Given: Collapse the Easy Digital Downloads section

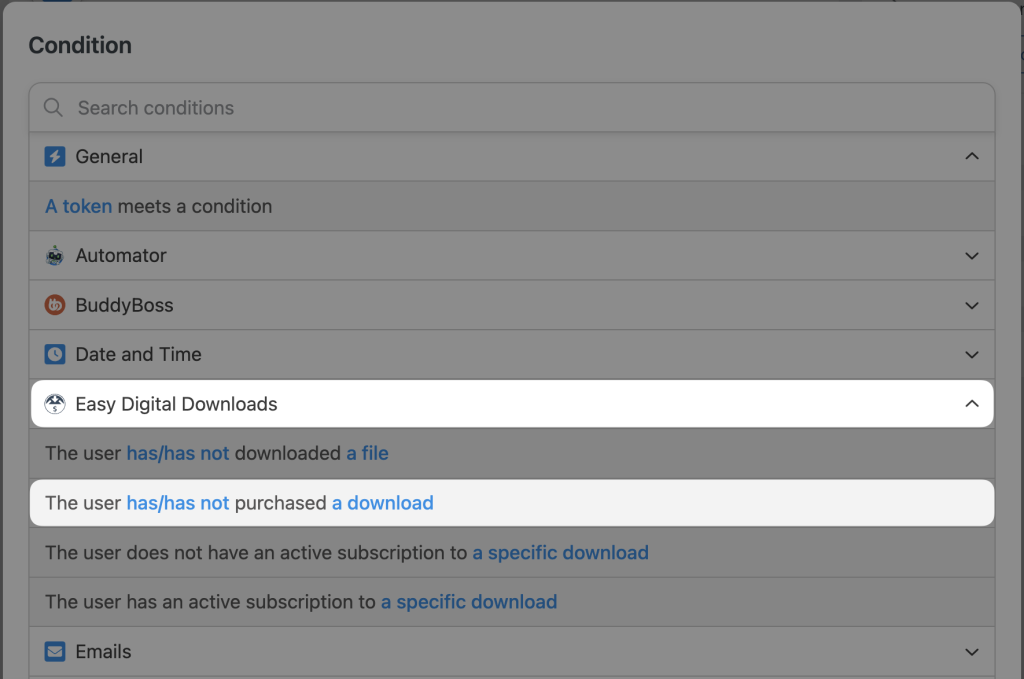Looking at the screenshot, I should (971, 404).
